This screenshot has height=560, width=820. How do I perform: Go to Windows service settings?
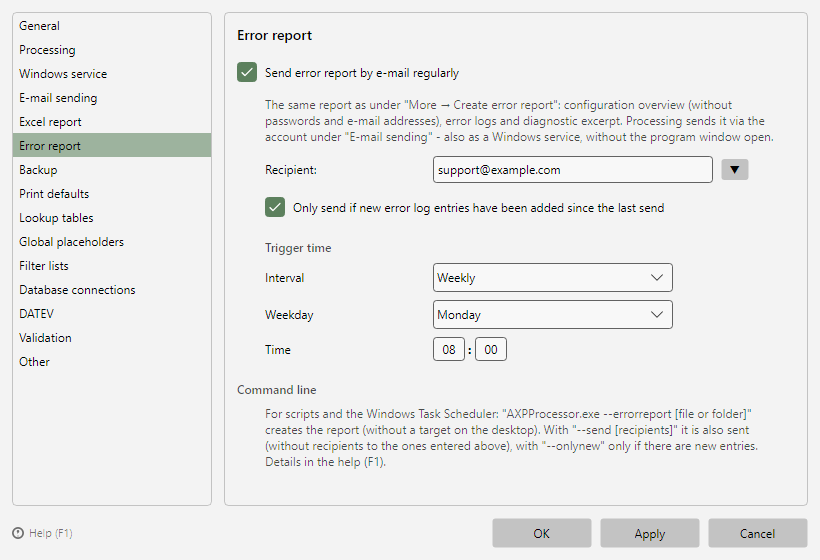112,74
